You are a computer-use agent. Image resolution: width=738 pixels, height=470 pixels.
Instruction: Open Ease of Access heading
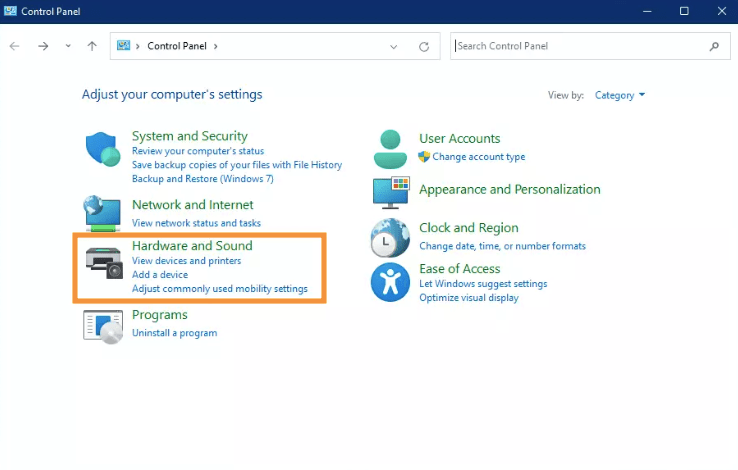point(460,269)
